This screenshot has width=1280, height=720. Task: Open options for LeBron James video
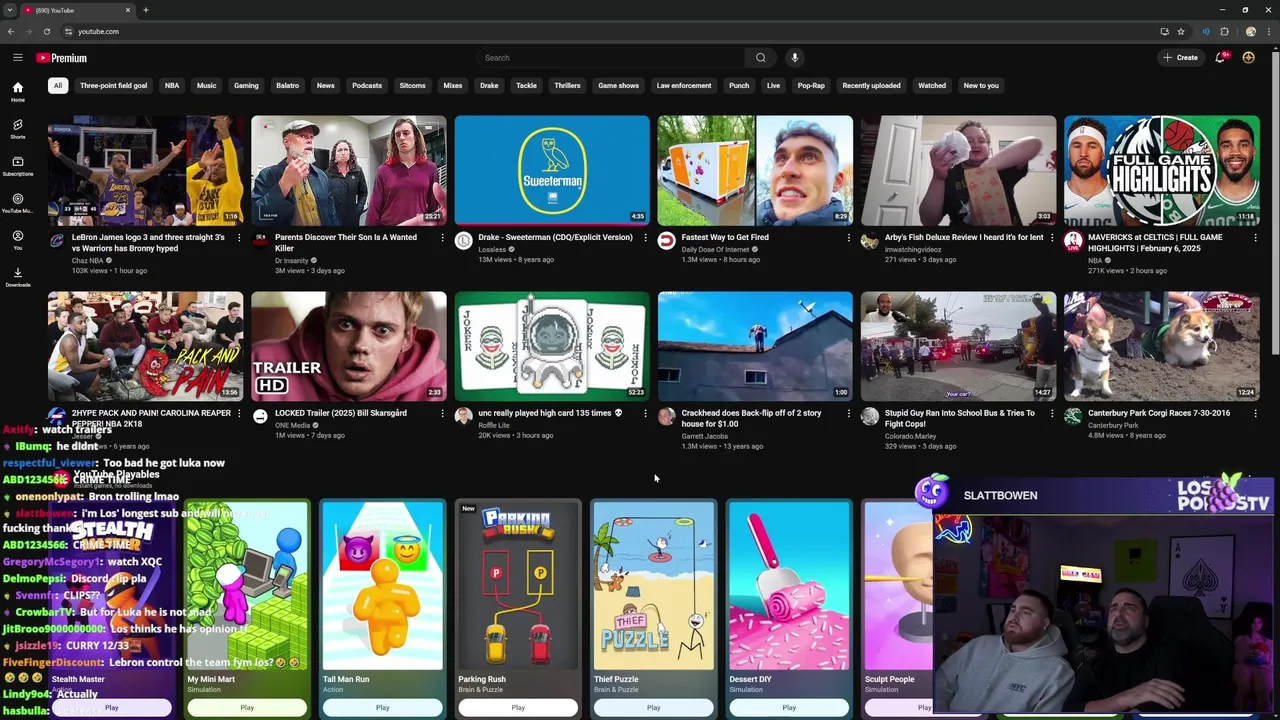click(238, 238)
